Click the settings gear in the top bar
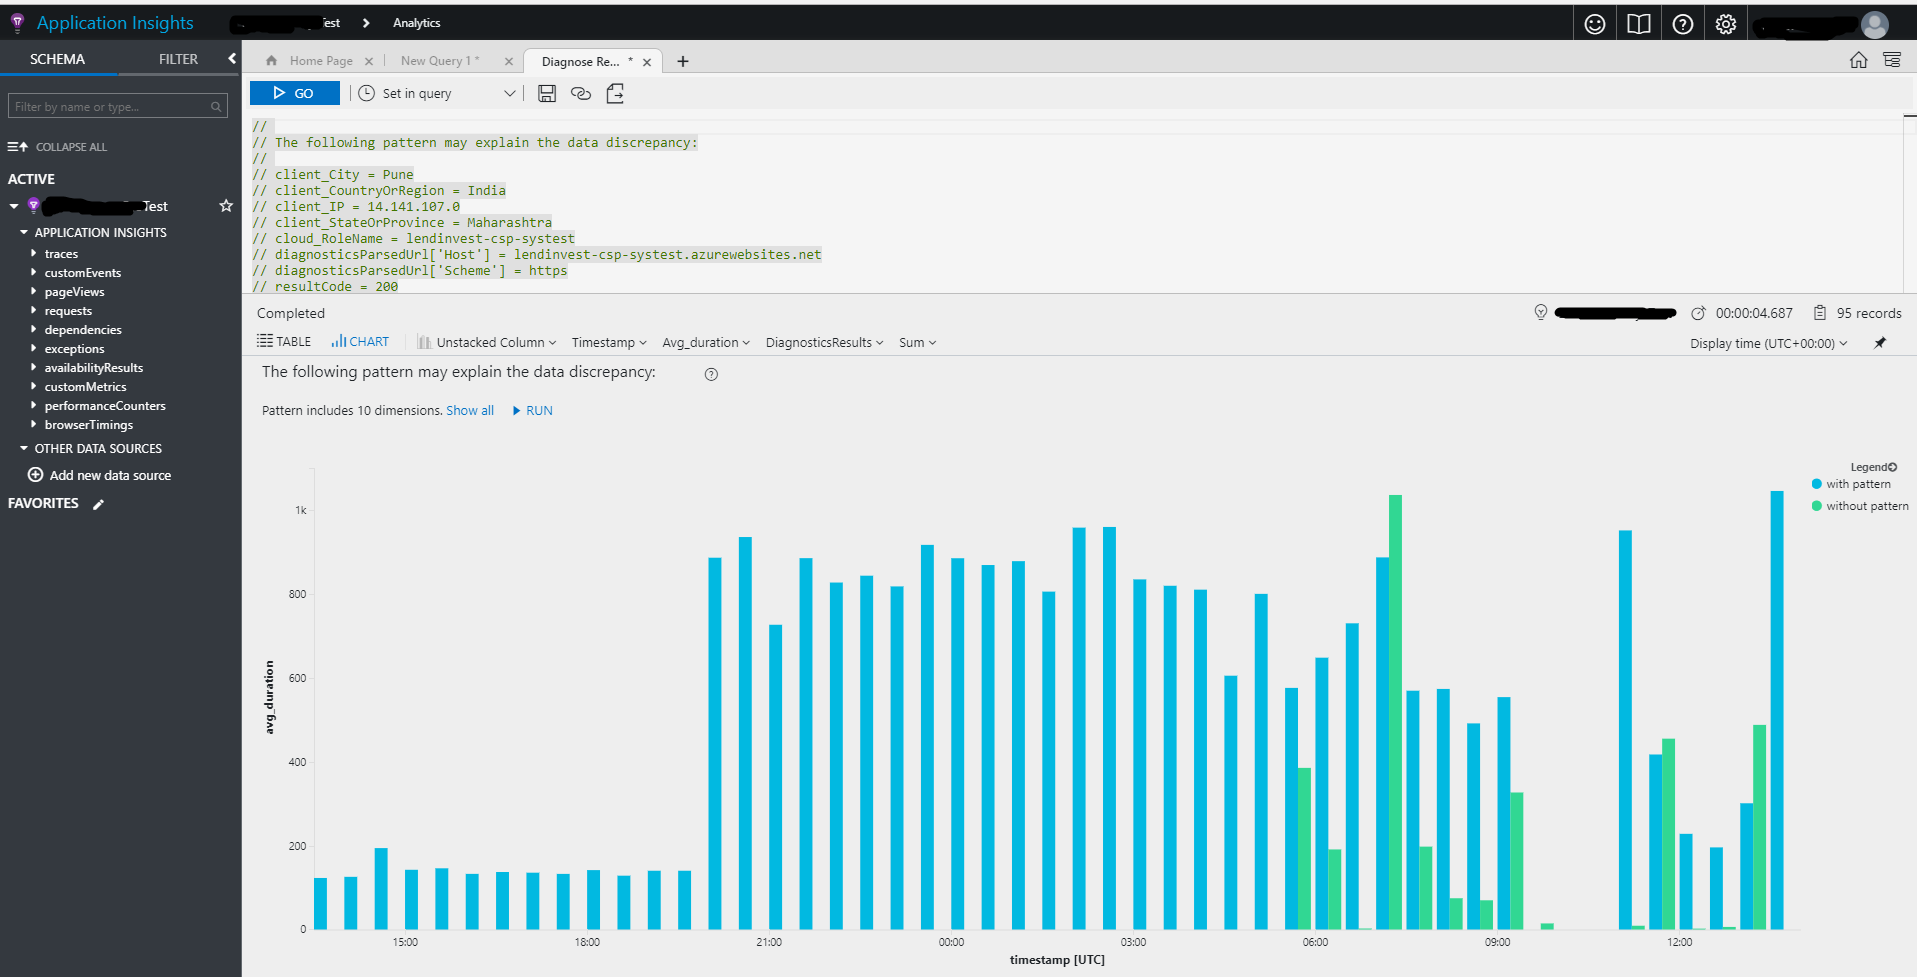The height and width of the screenshot is (977, 1917). click(1725, 22)
